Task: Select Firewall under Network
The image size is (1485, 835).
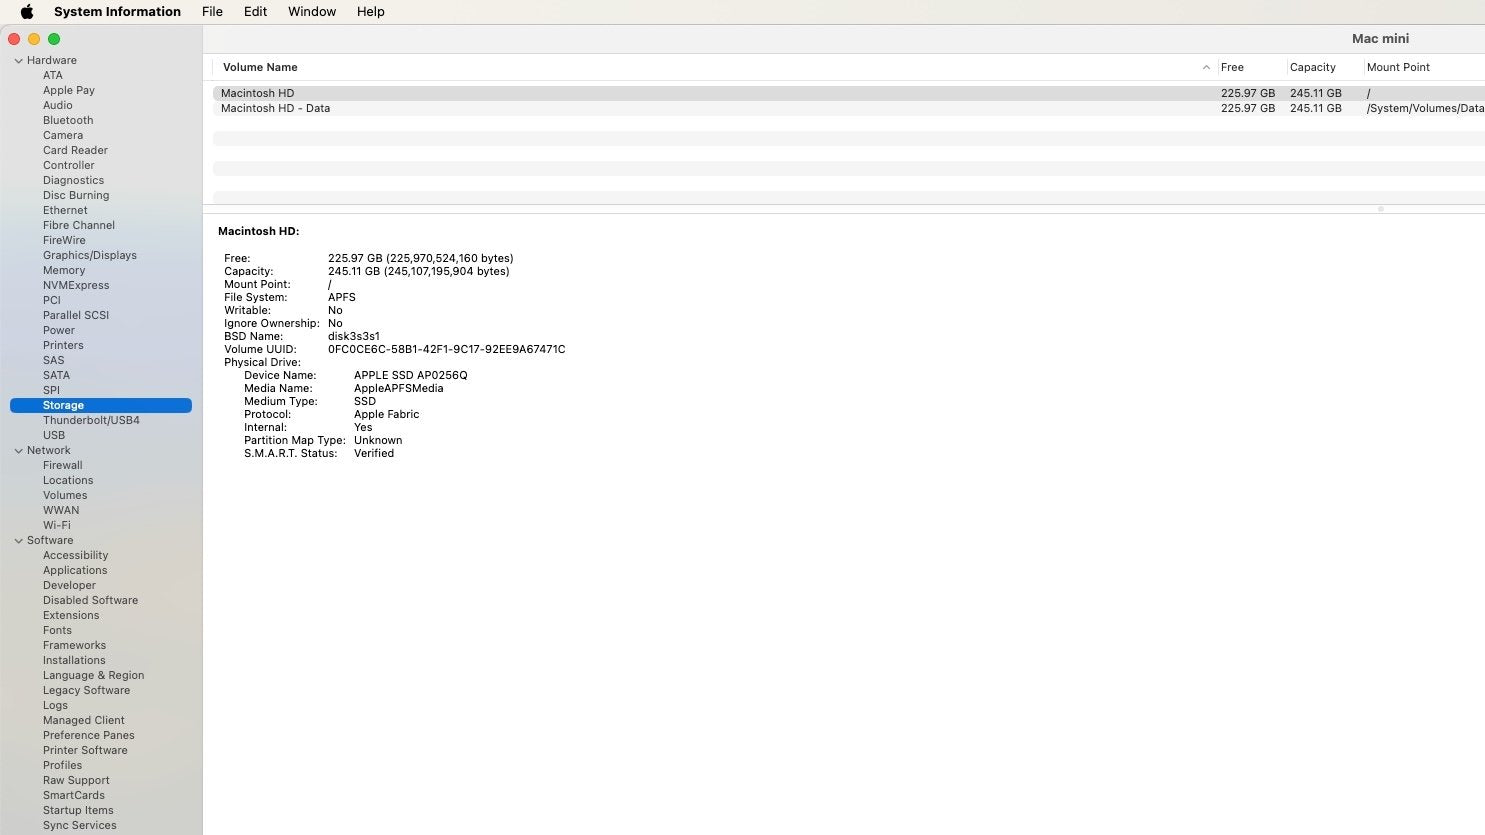Action: pyautogui.click(x=63, y=465)
